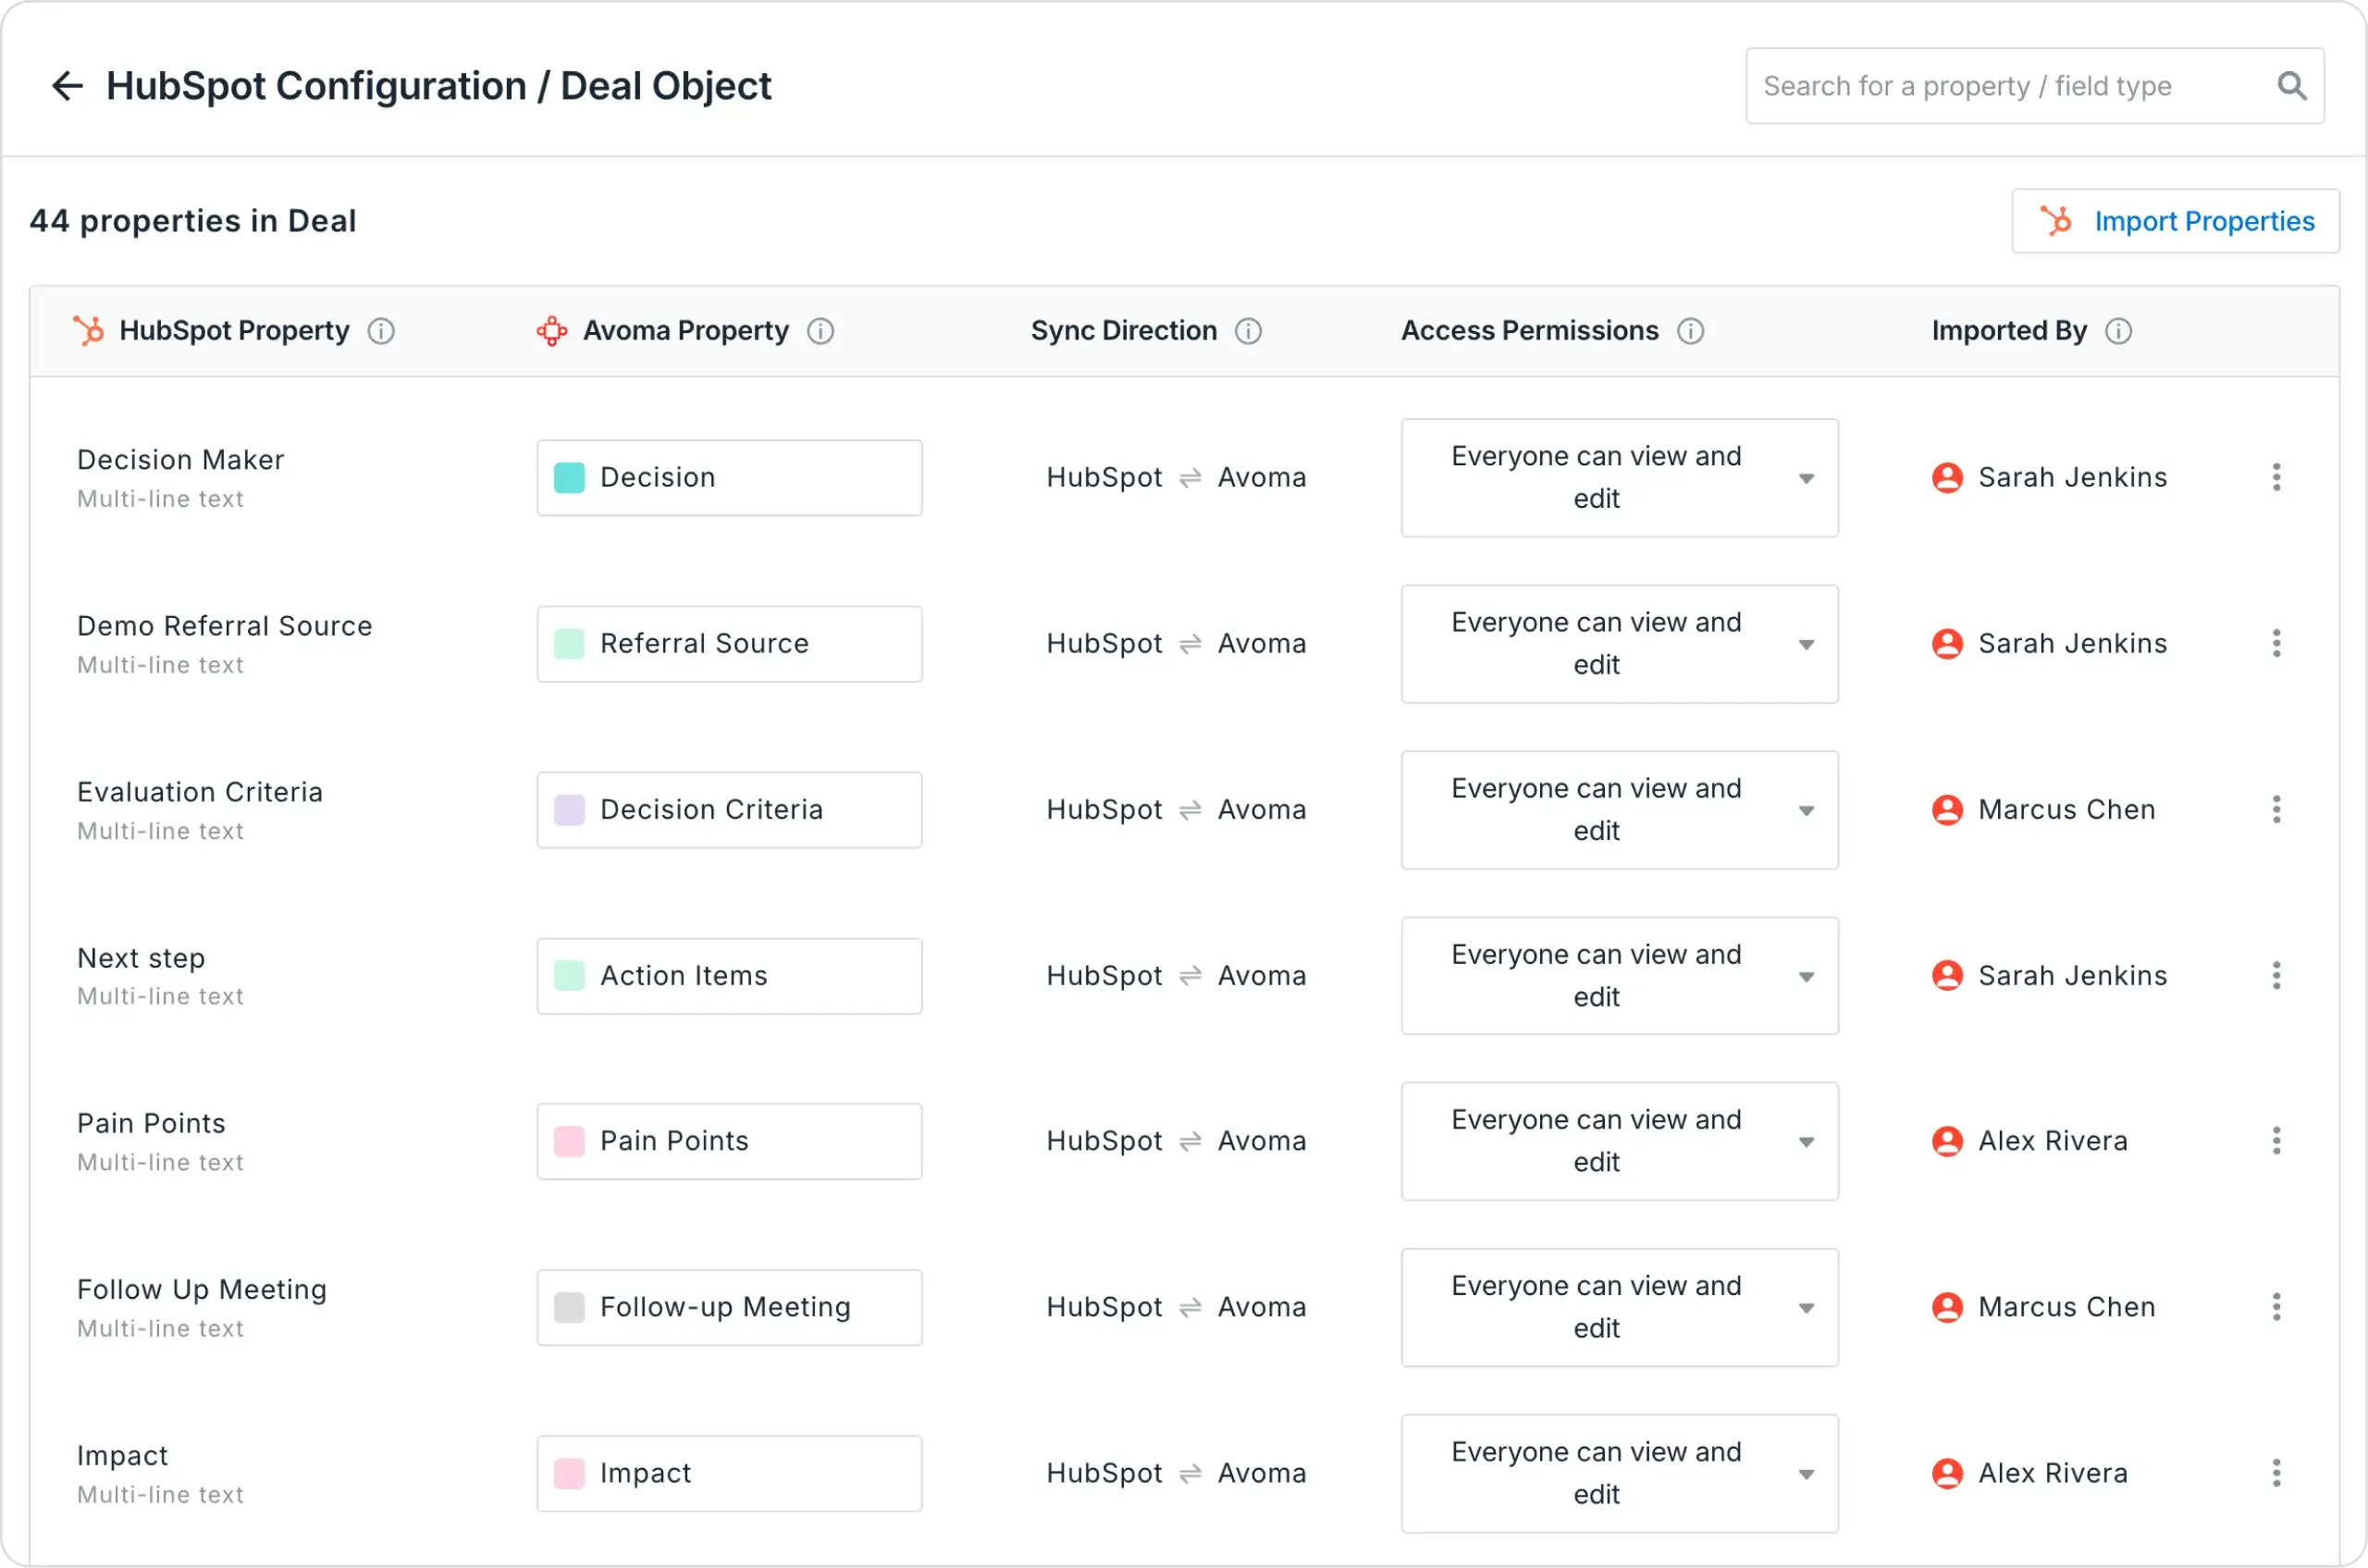
Task: Click the Demo Referral Source property name
Action: click(224, 626)
